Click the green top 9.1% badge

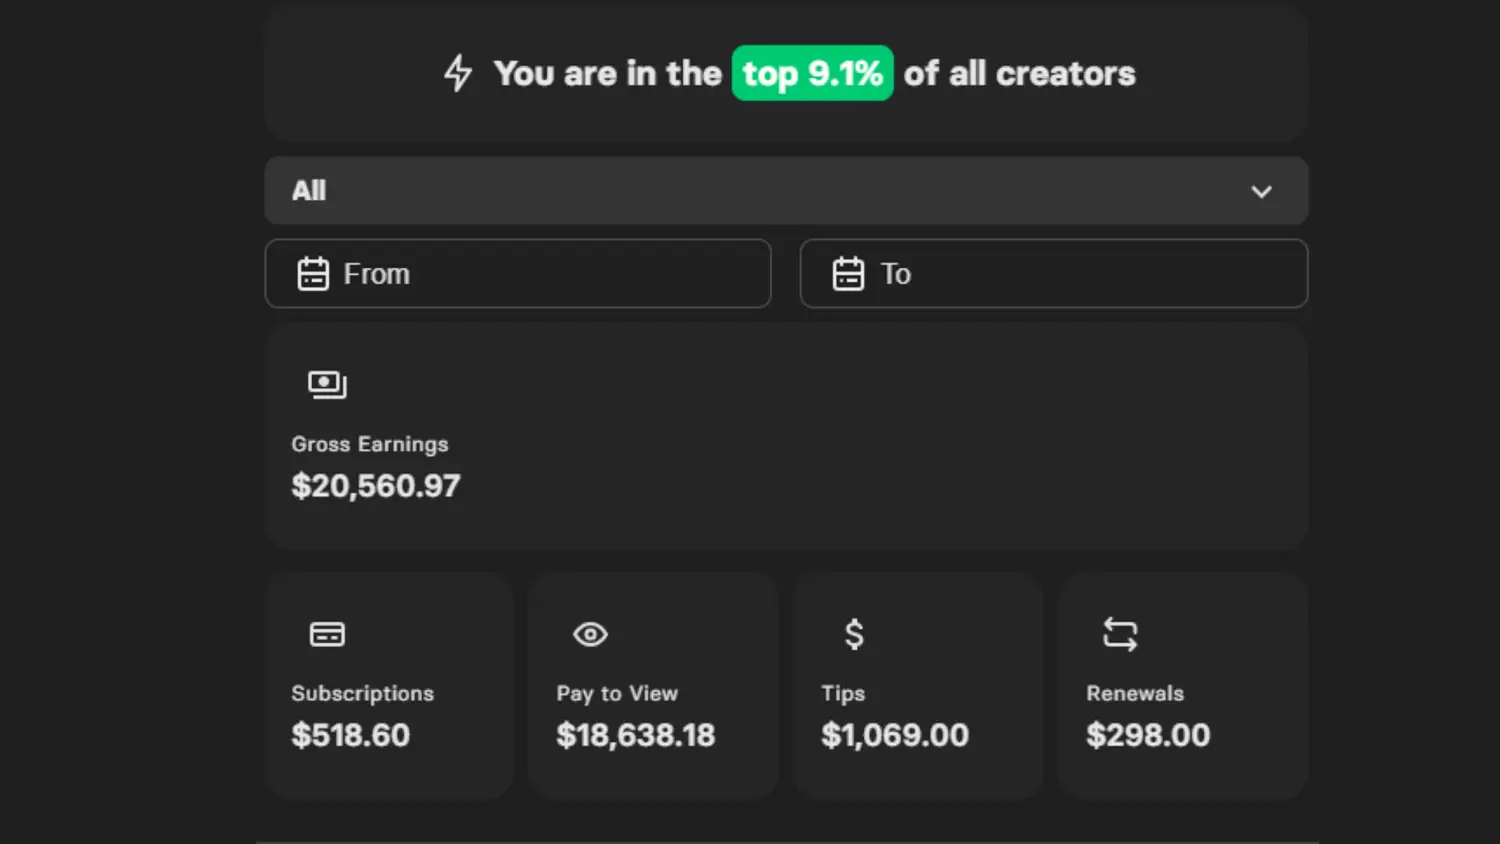point(812,73)
